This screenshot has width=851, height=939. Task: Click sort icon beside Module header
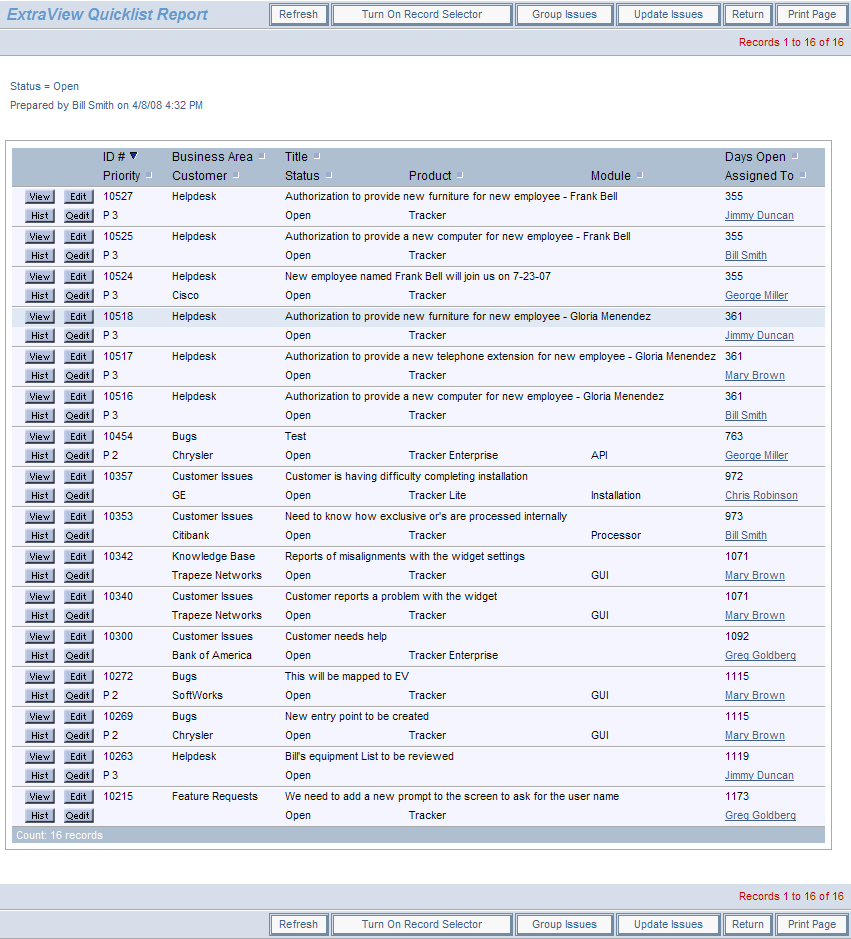pyautogui.click(x=640, y=176)
